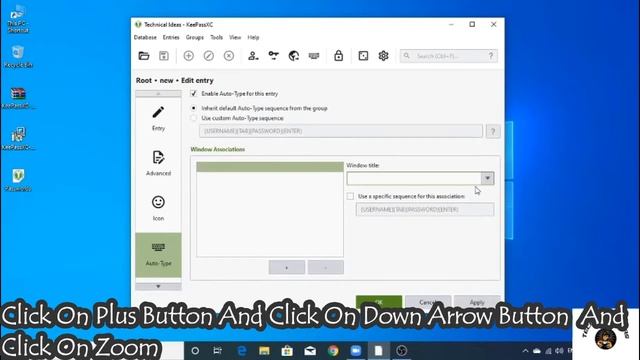Open File Explorer from taskbar
The width and height of the screenshot is (640, 360).
coord(264,351)
